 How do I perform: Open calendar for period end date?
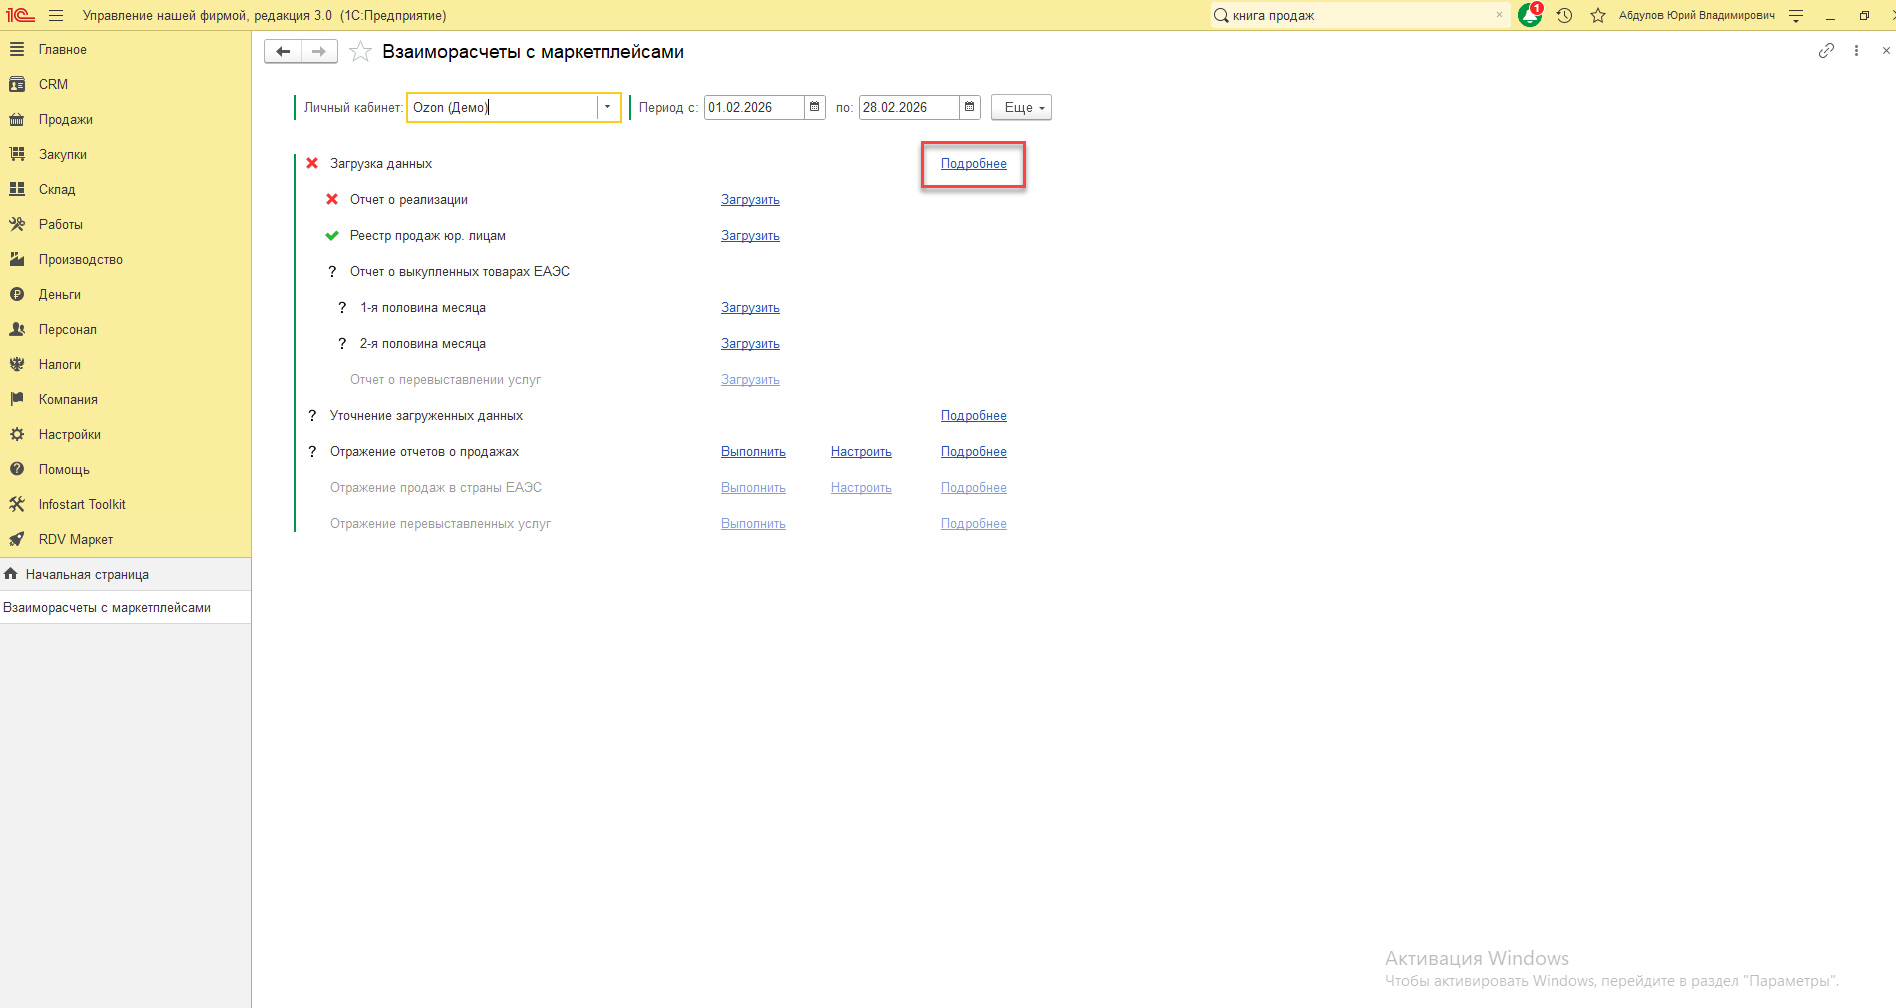[x=970, y=107]
